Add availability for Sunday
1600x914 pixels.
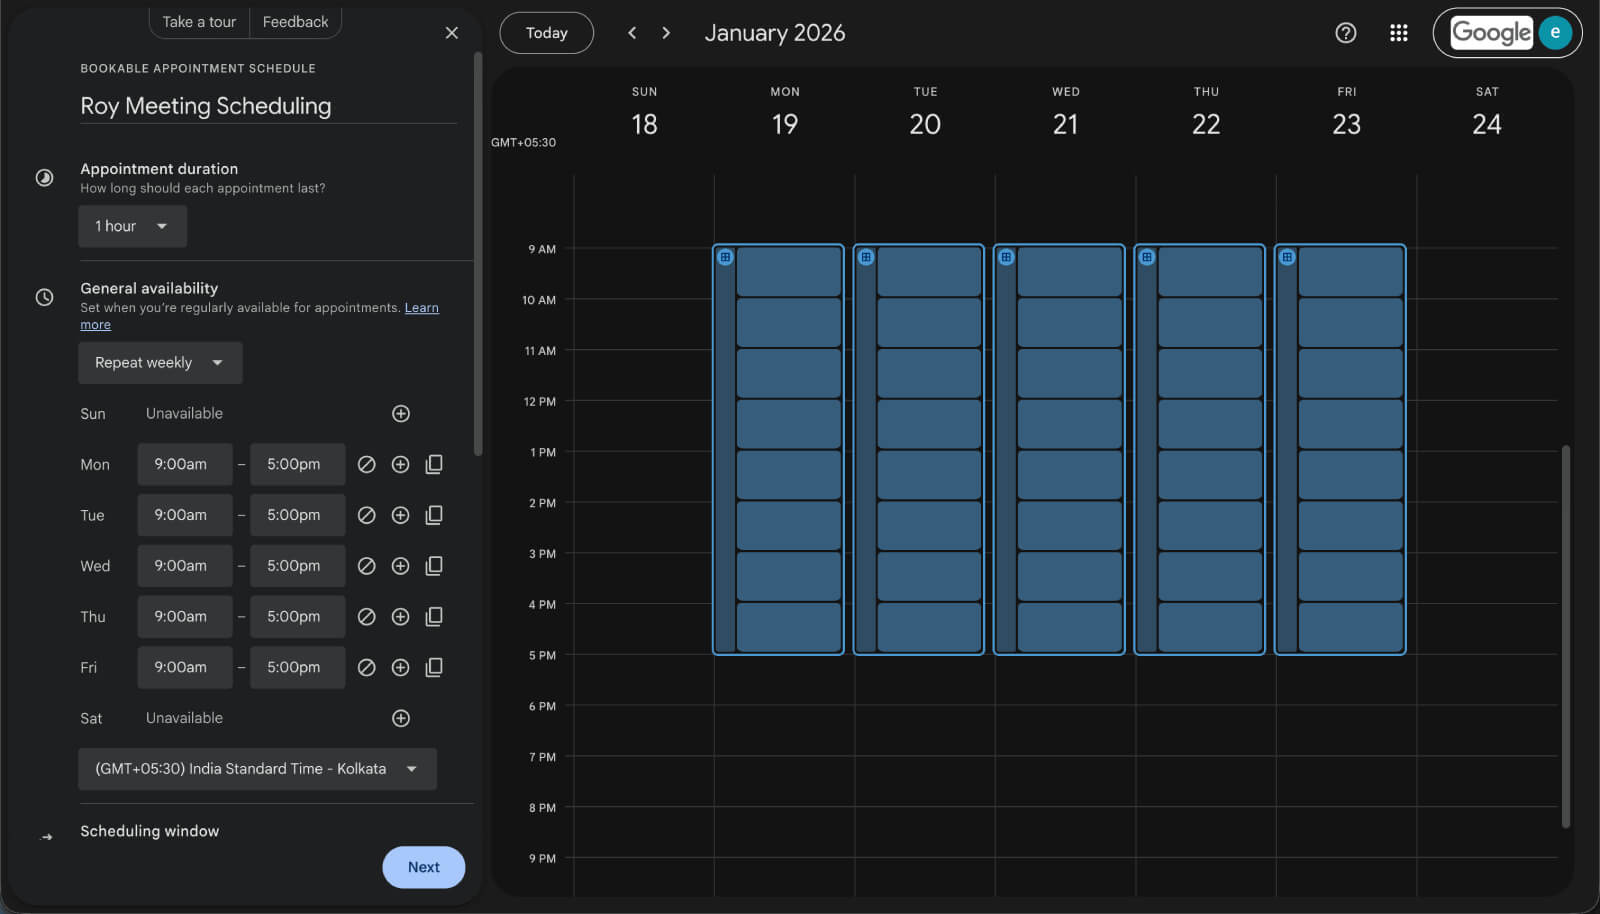pyautogui.click(x=401, y=414)
